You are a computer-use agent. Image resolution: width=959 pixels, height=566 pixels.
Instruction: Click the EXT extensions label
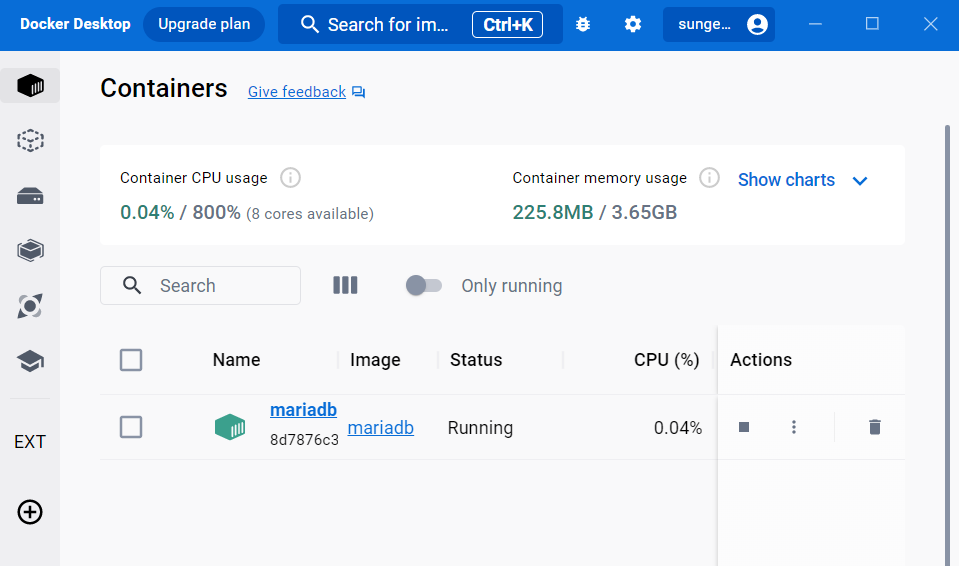pyautogui.click(x=30, y=442)
